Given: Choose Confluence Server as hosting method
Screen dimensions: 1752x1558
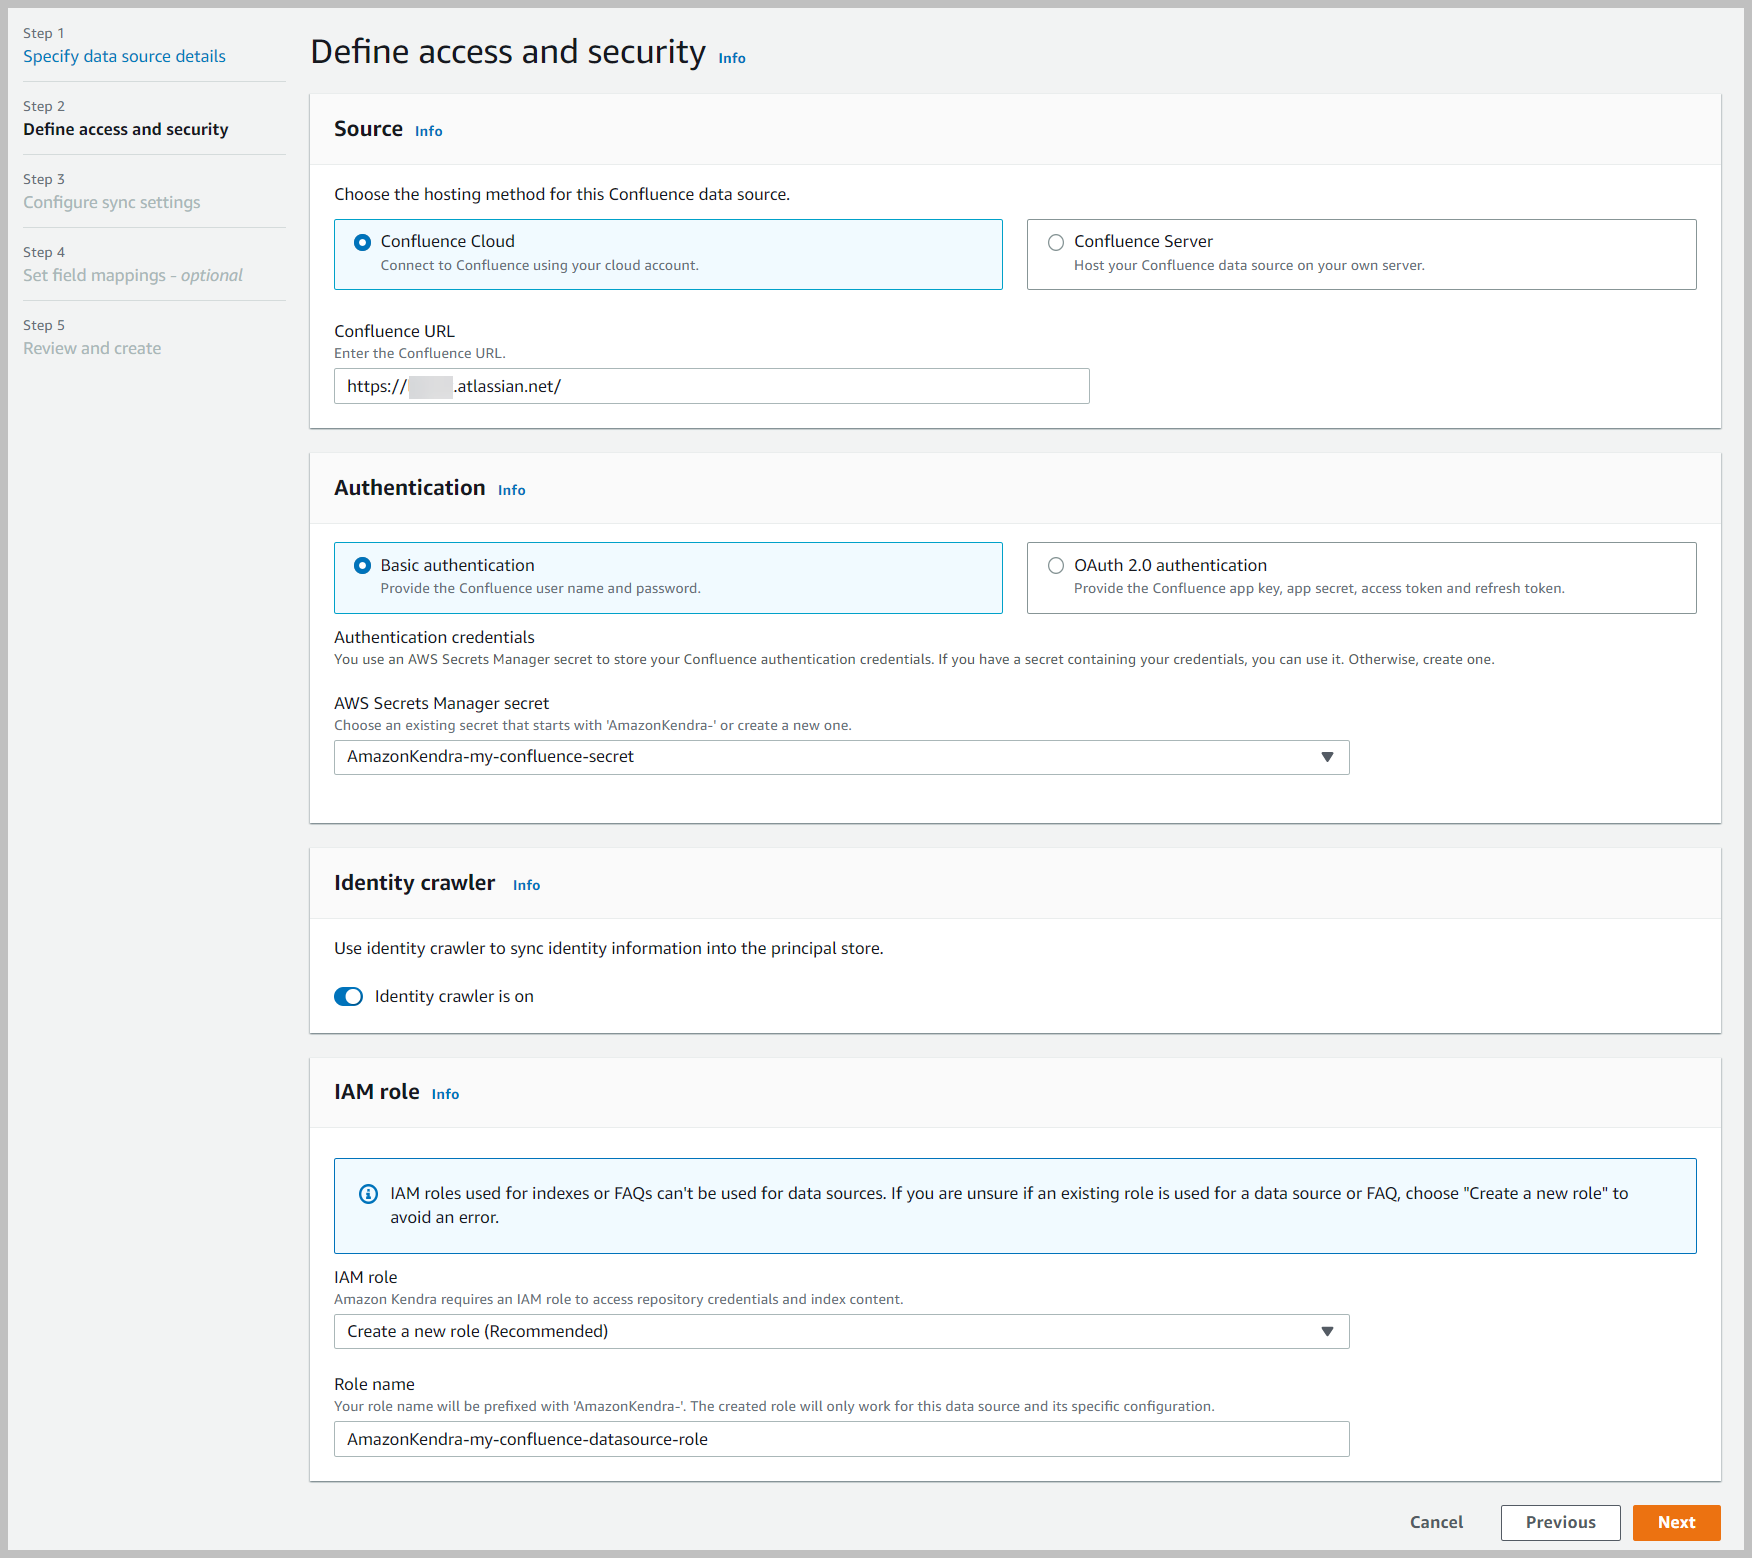Looking at the screenshot, I should (1056, 242).
